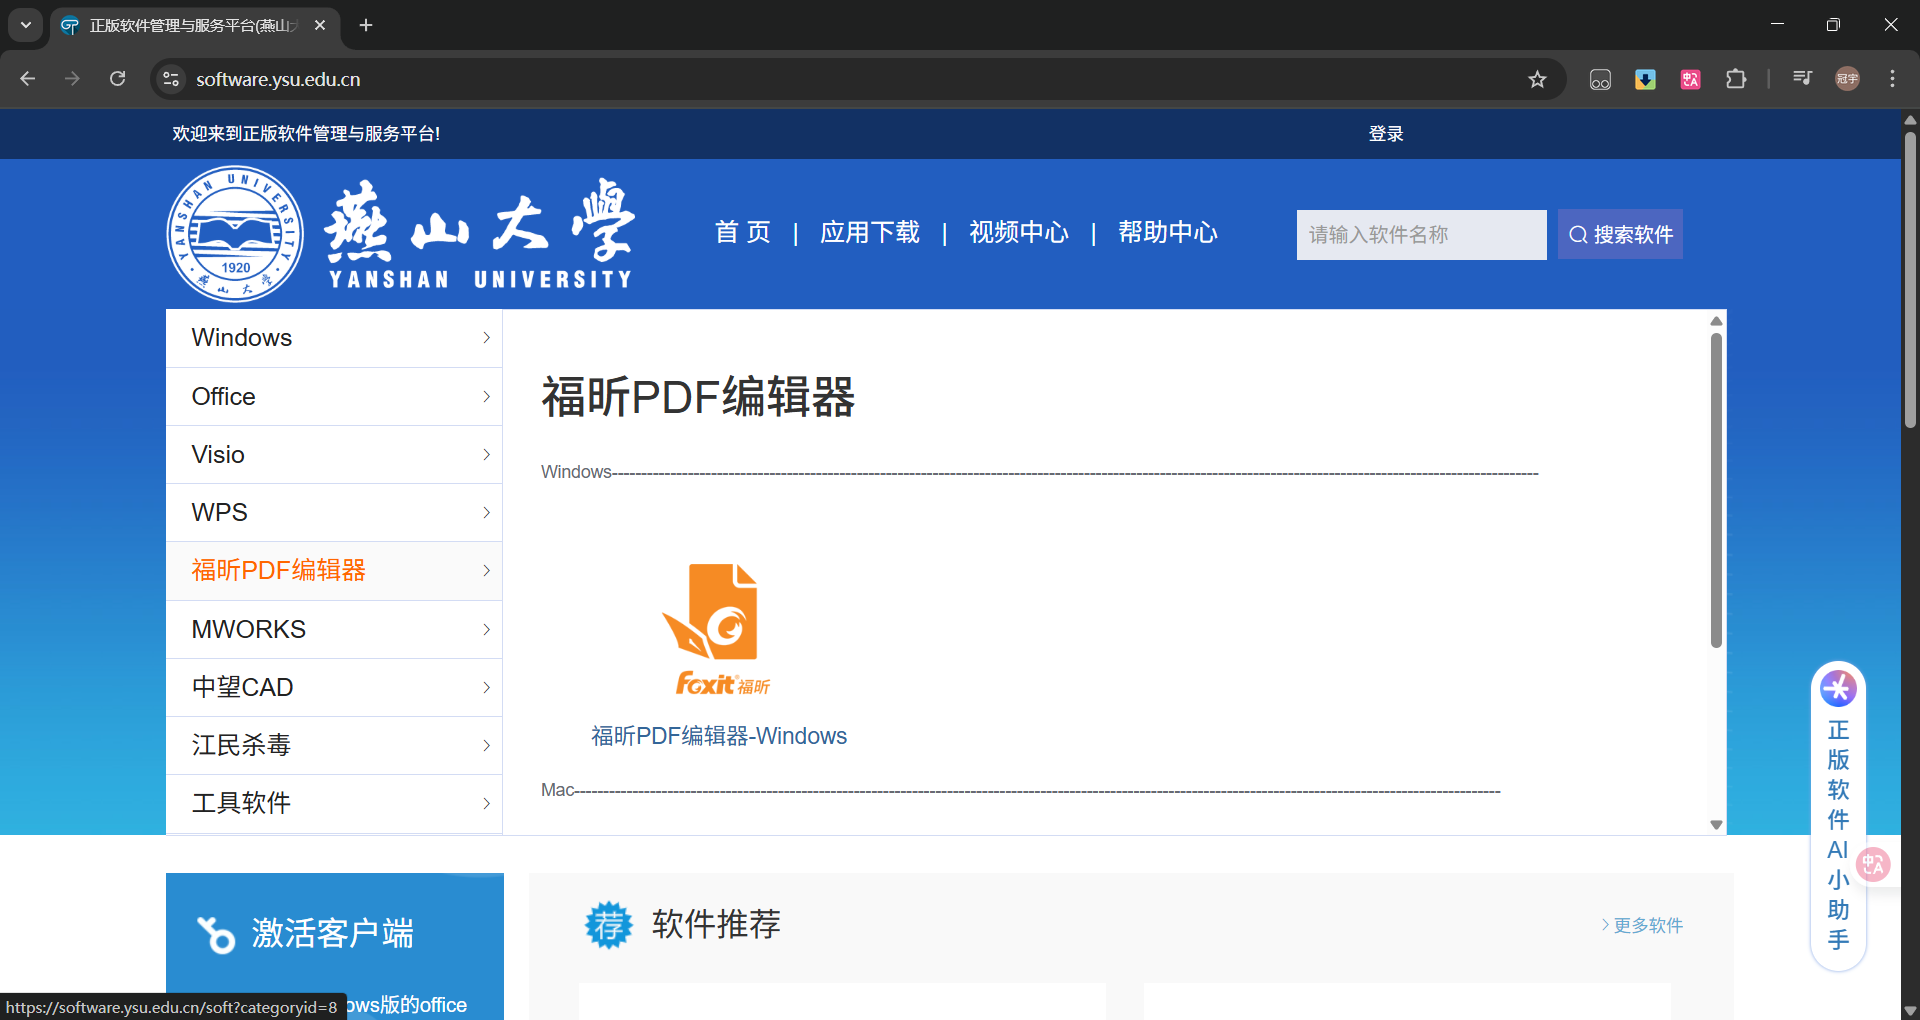Toggle the bookmark star for this page
The image size is (1920, 1020).
coord(1538,79)
